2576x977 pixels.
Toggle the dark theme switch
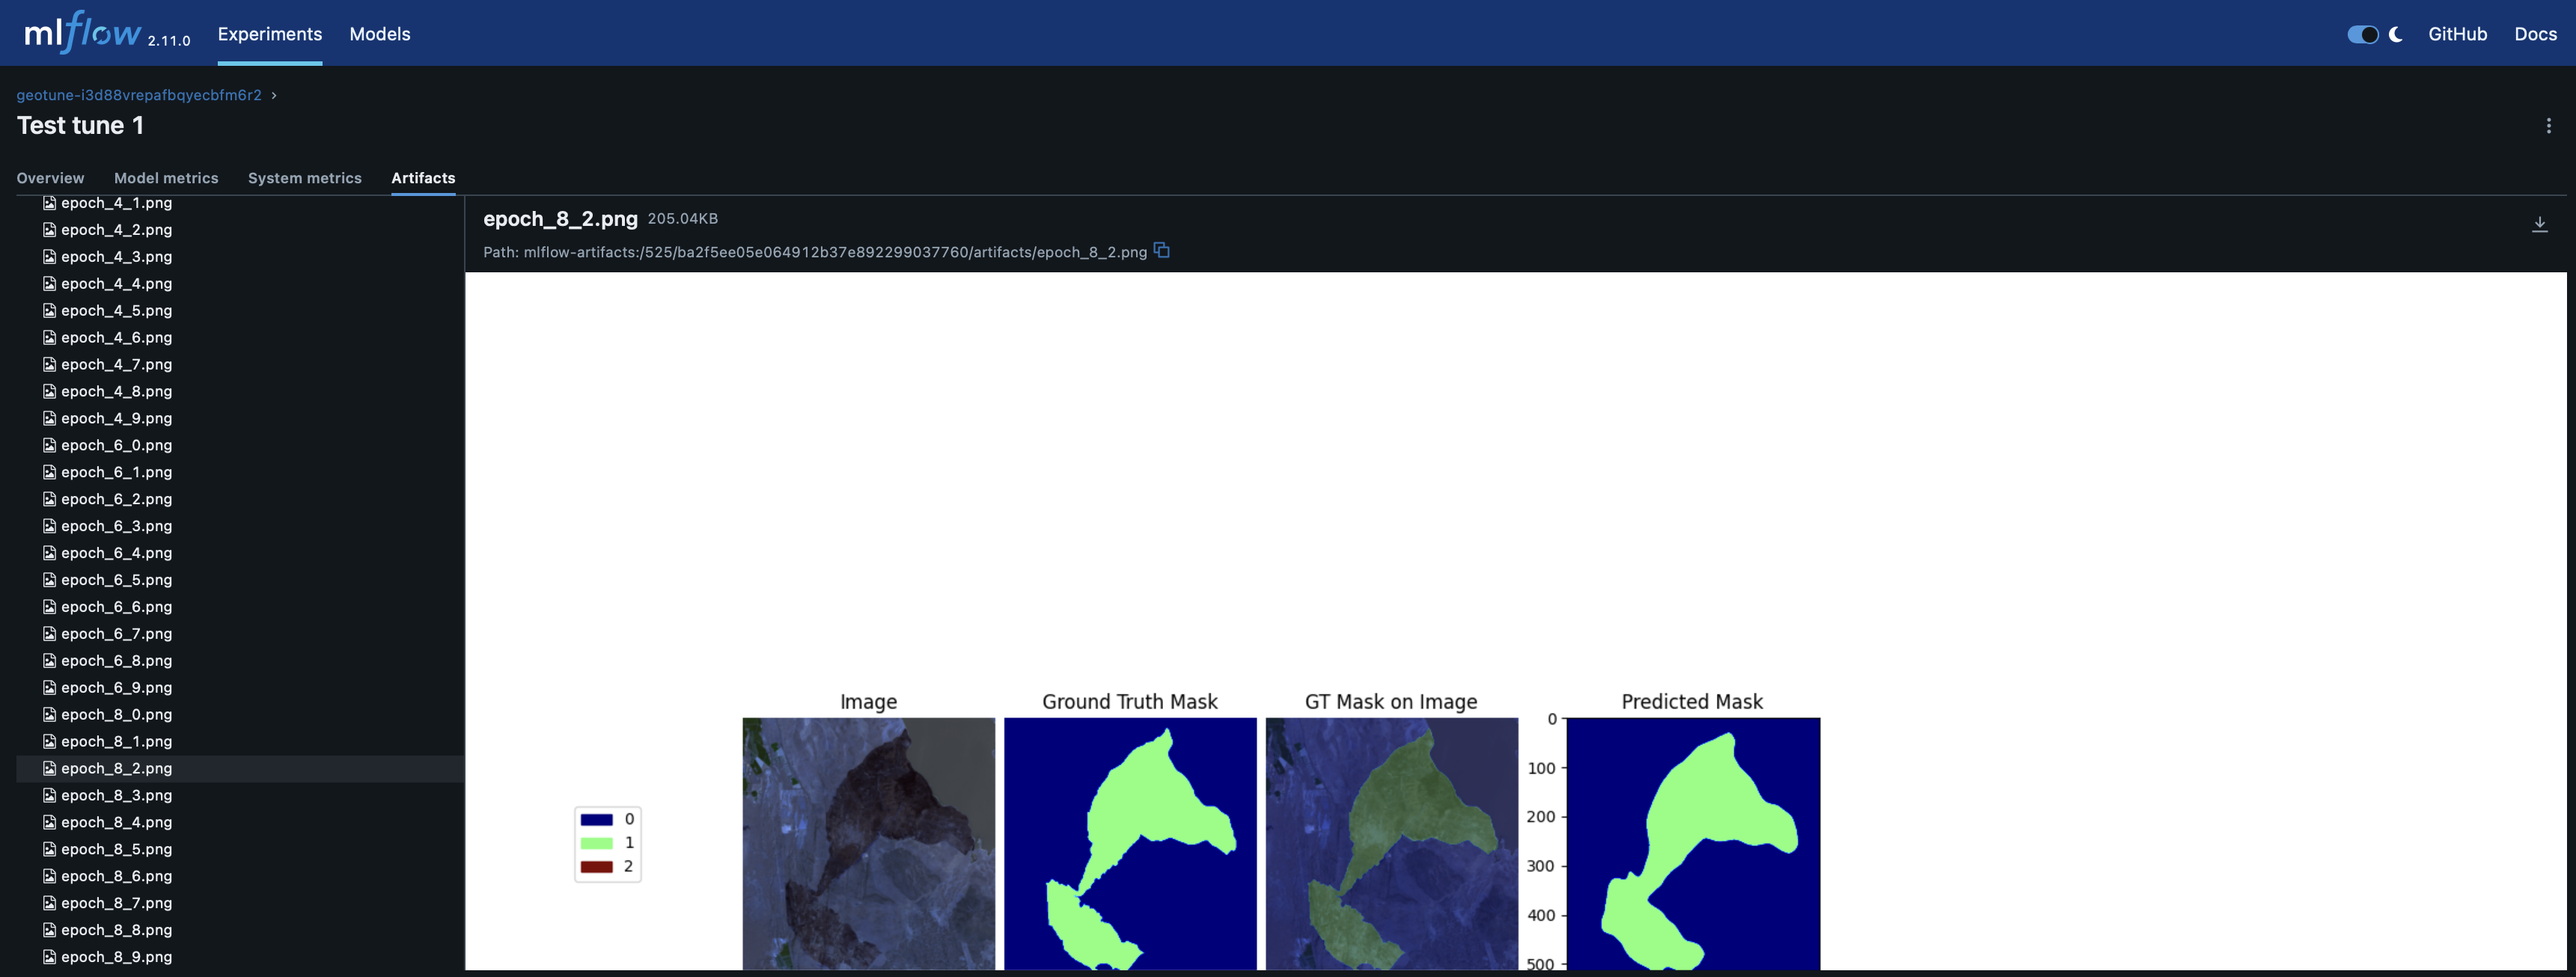pos(2362,34)
